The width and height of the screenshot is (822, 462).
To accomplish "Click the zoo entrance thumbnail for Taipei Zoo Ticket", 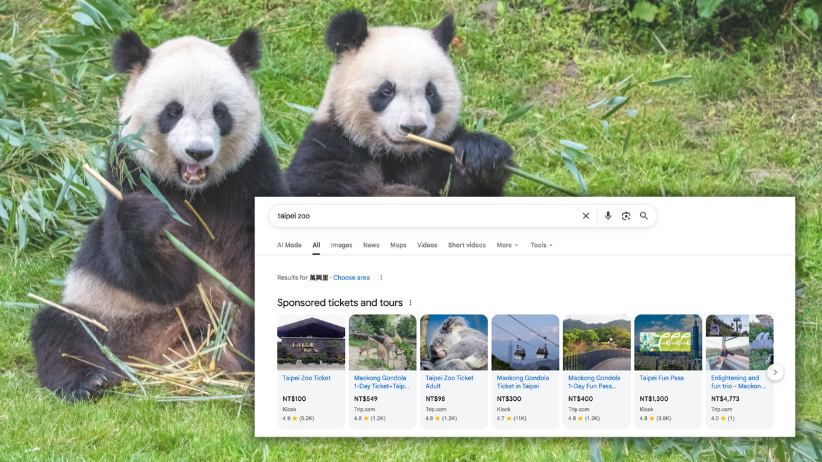I will click(311, 342).
